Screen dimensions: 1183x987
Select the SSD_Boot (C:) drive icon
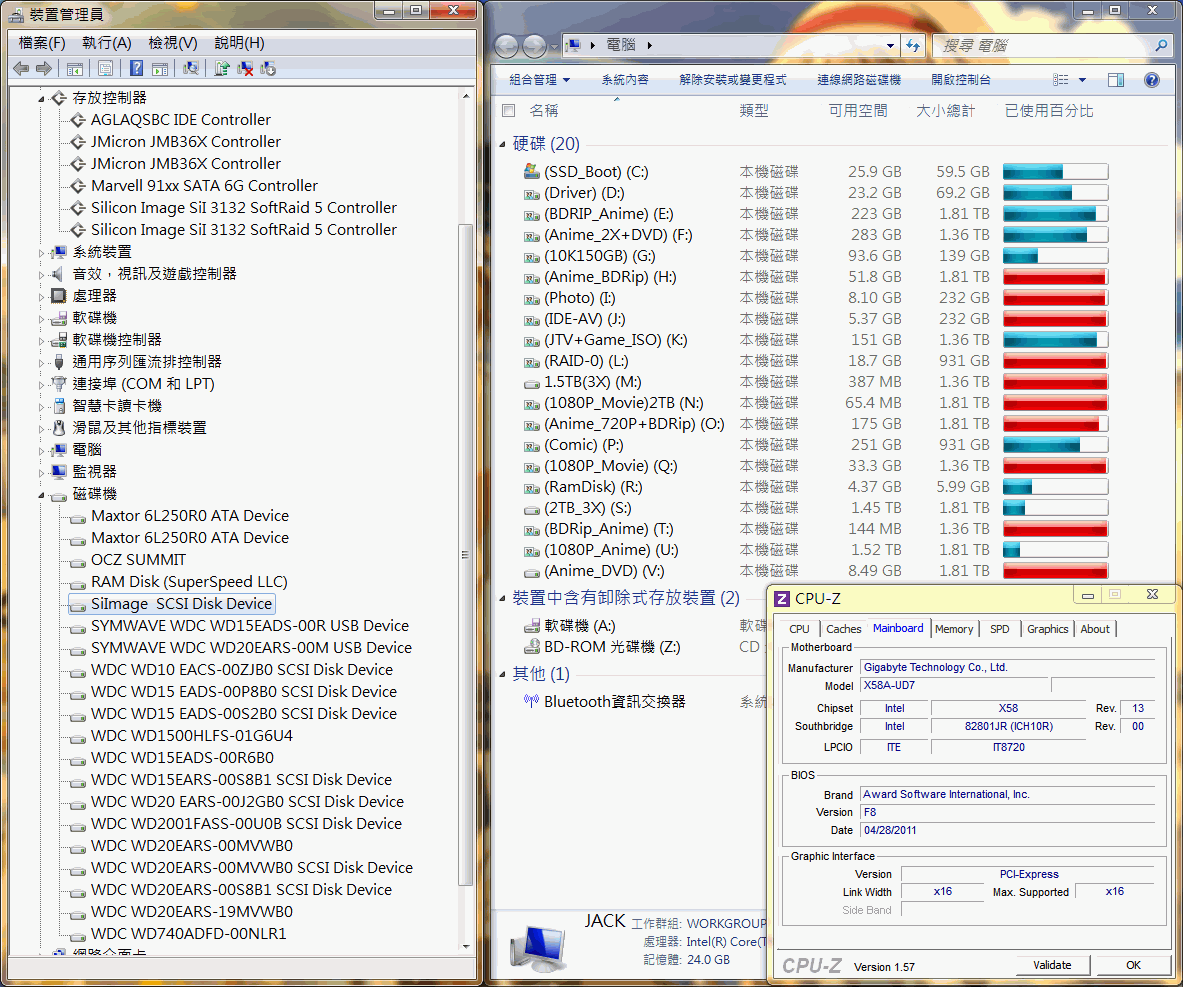[532, 172]
